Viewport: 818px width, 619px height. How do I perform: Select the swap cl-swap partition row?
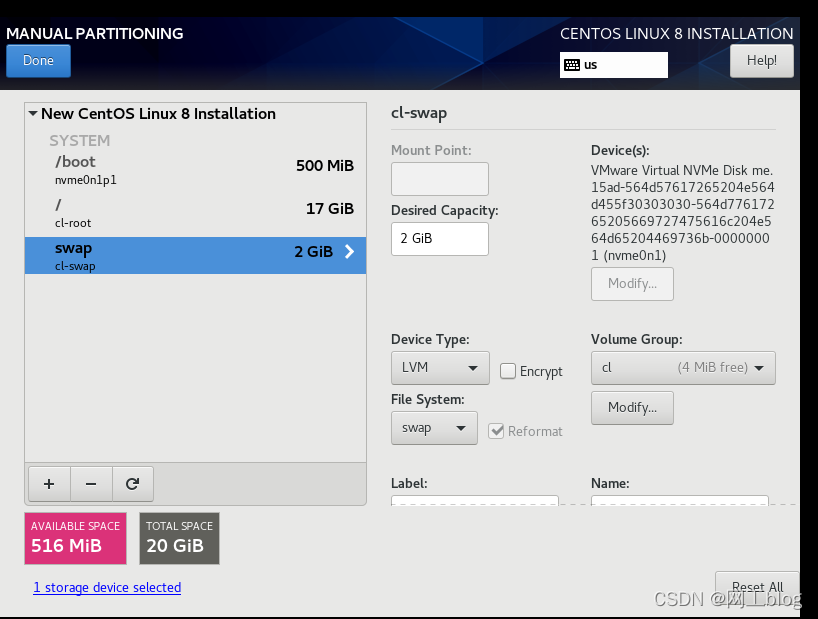pos(195,256)
